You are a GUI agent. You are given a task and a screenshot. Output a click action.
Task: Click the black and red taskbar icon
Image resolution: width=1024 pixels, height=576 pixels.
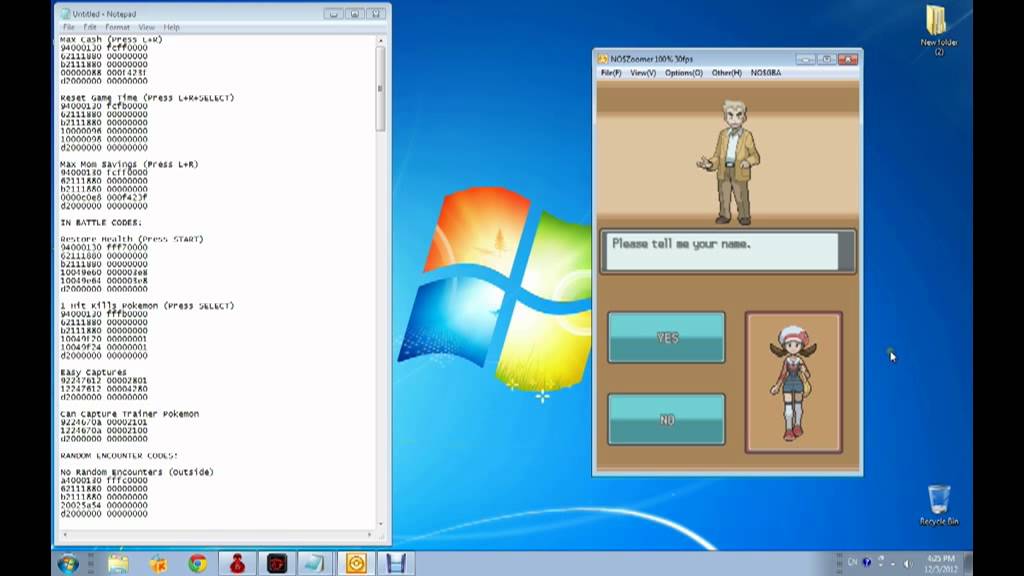277,563
